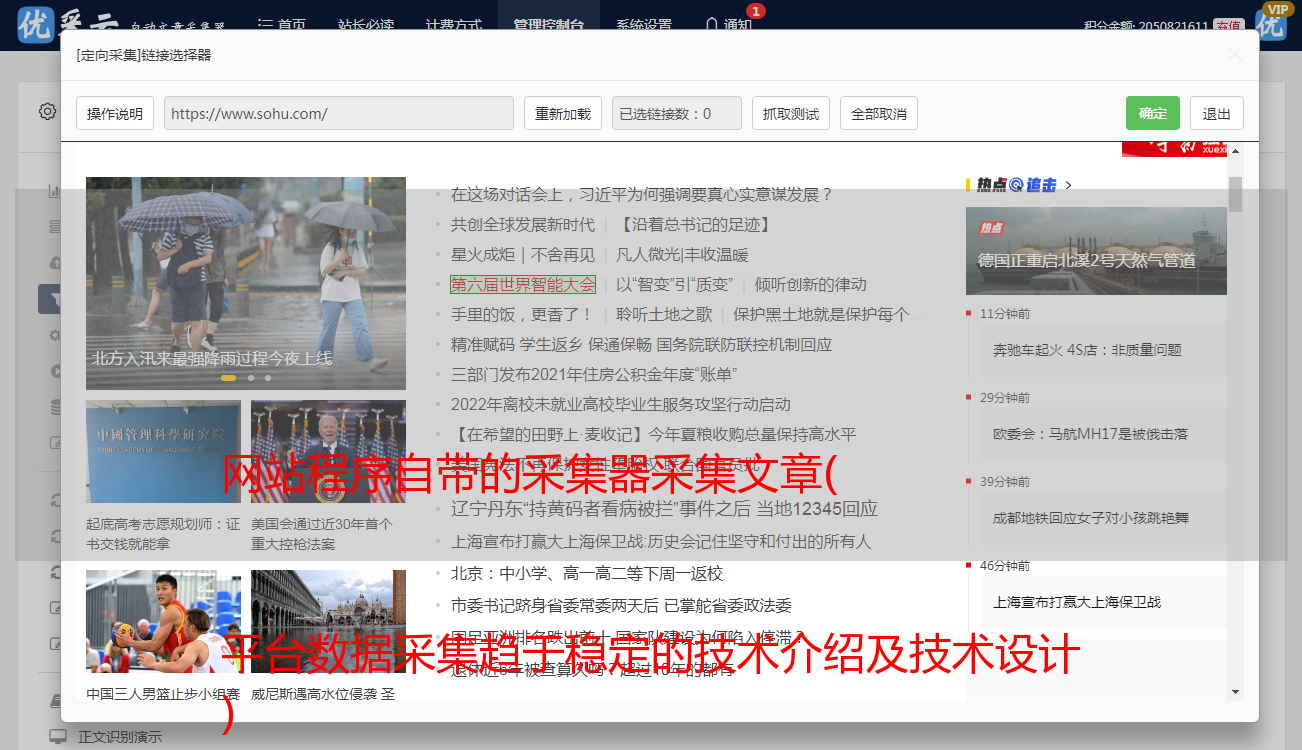Select hot item 上海宣布打赢大上海保卫战
Screen dimensions: 1302x750
(1077, 602)
